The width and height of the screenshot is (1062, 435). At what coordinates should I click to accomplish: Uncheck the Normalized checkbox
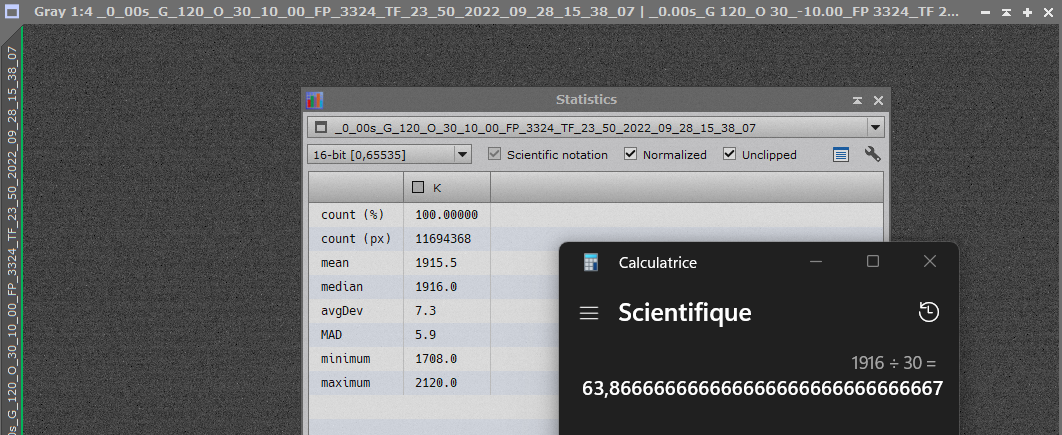[x=630, y=155]
